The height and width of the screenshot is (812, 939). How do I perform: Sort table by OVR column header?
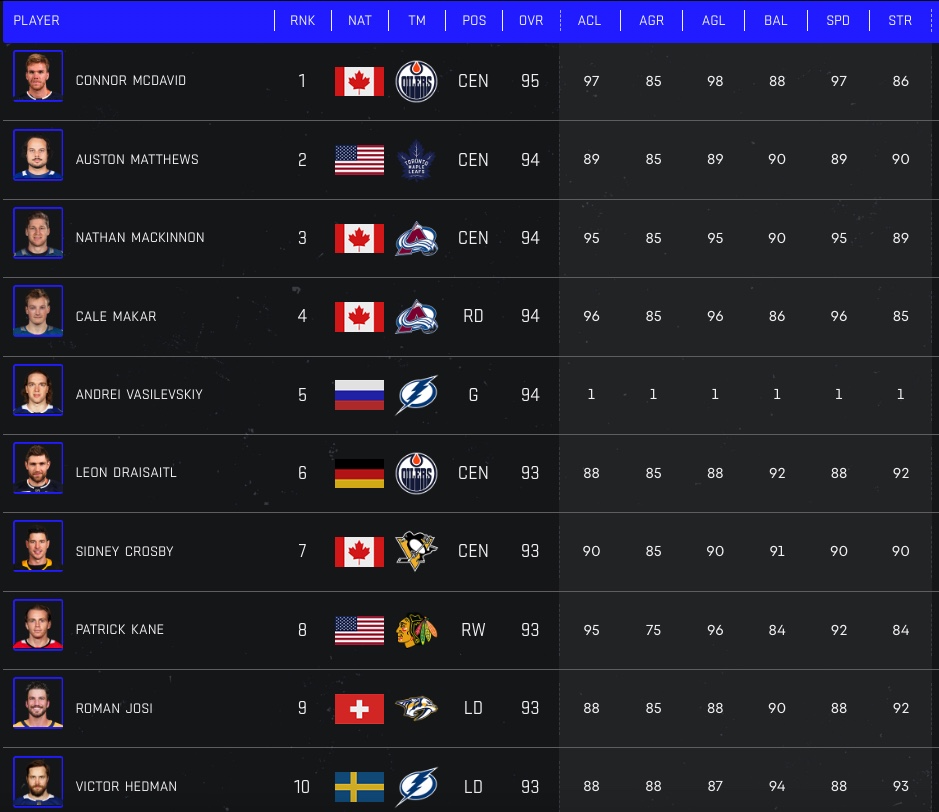pyautogui.click(x=530, y=20)
